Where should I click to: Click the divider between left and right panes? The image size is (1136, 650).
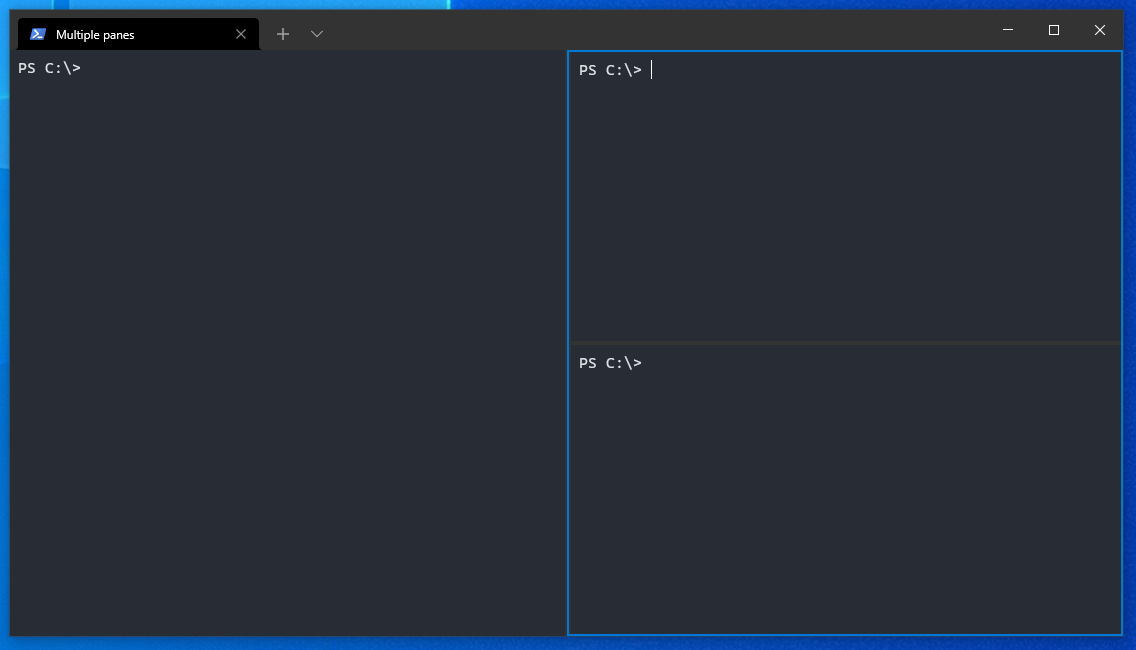click(x=568, y=350)
